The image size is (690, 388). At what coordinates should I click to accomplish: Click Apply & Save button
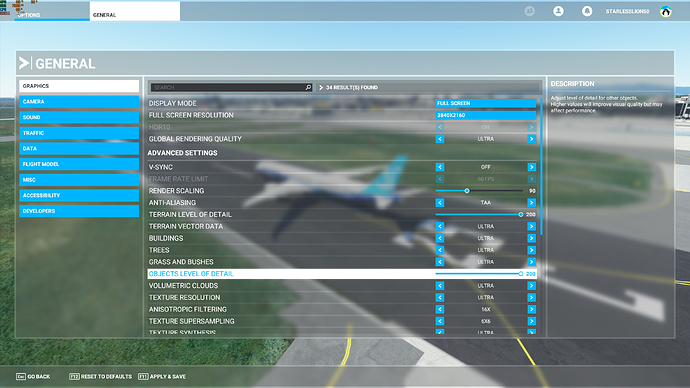pos(162,377)
